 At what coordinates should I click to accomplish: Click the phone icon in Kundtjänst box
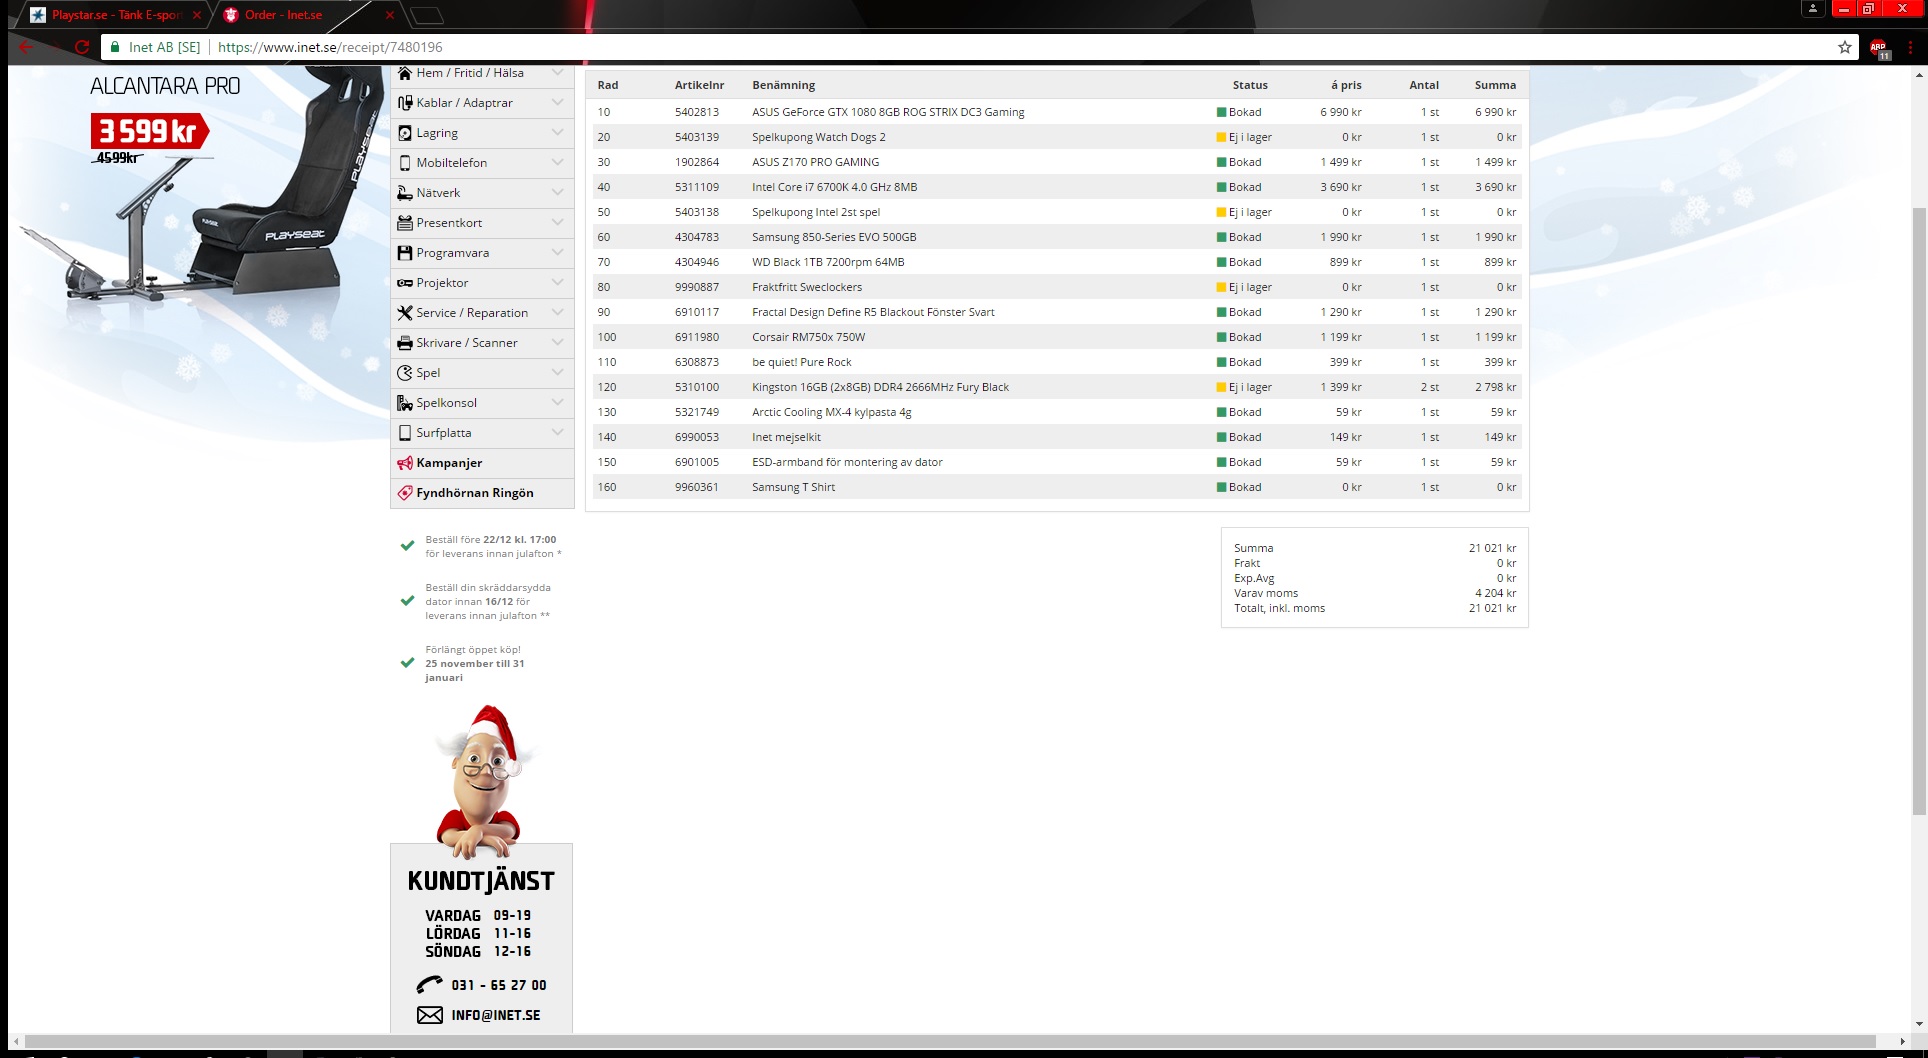point(429,984)
